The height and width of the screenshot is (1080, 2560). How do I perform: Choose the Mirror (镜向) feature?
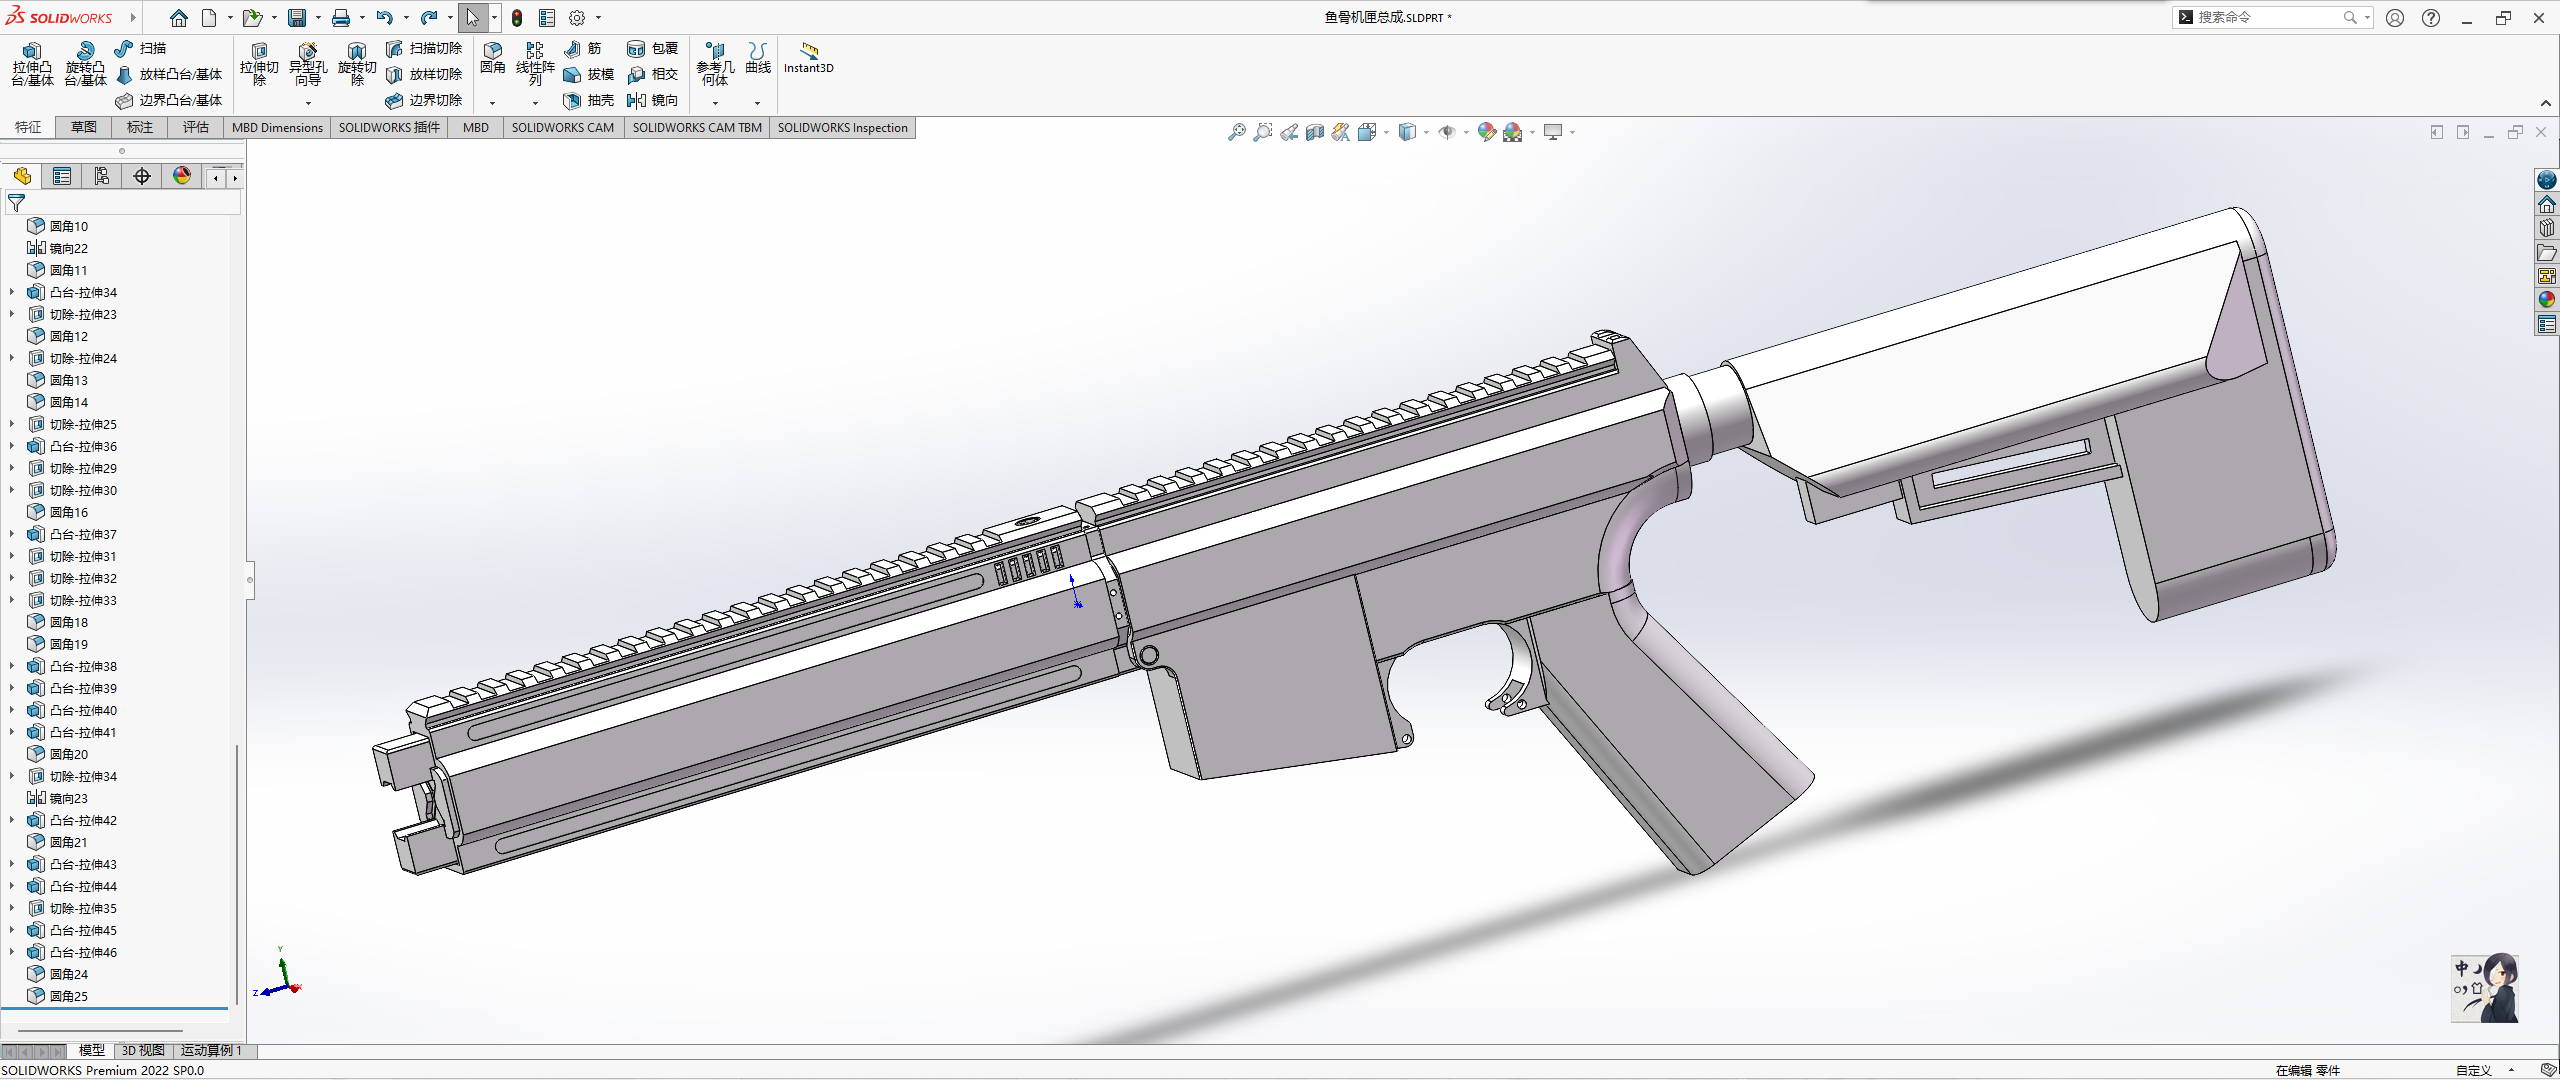point(653,100)
